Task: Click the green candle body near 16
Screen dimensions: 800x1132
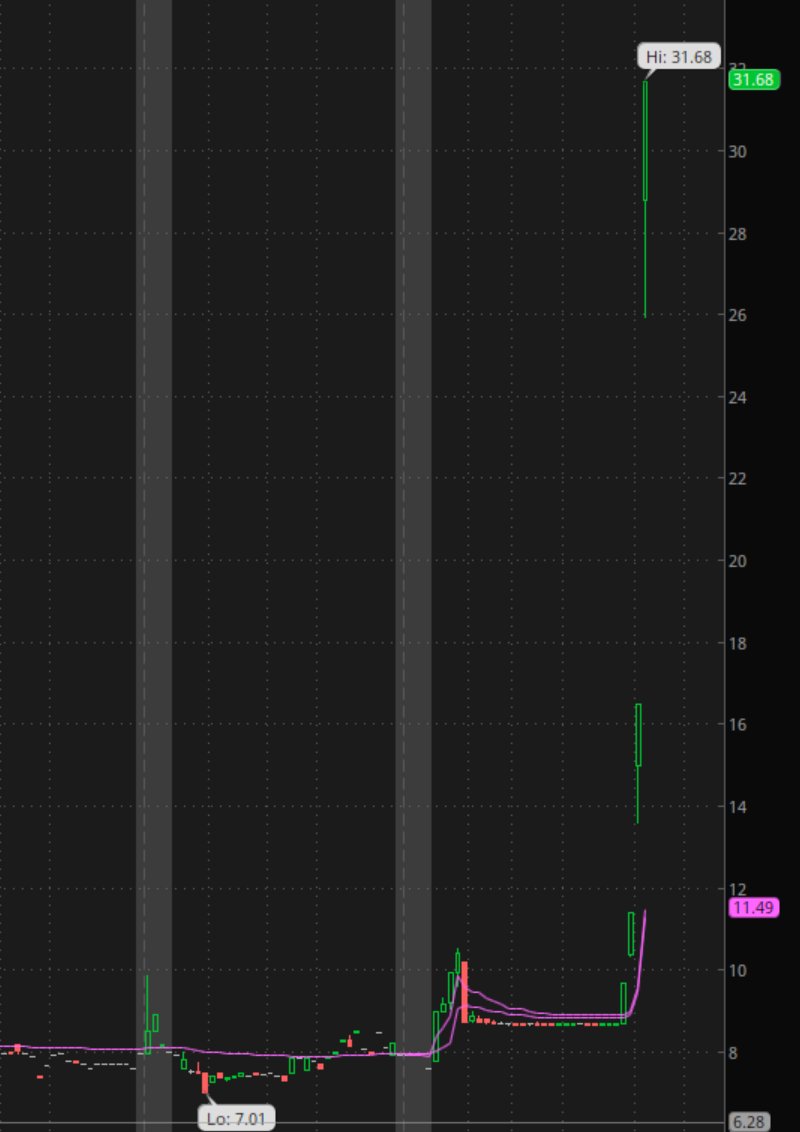Action: click(638, 735)
